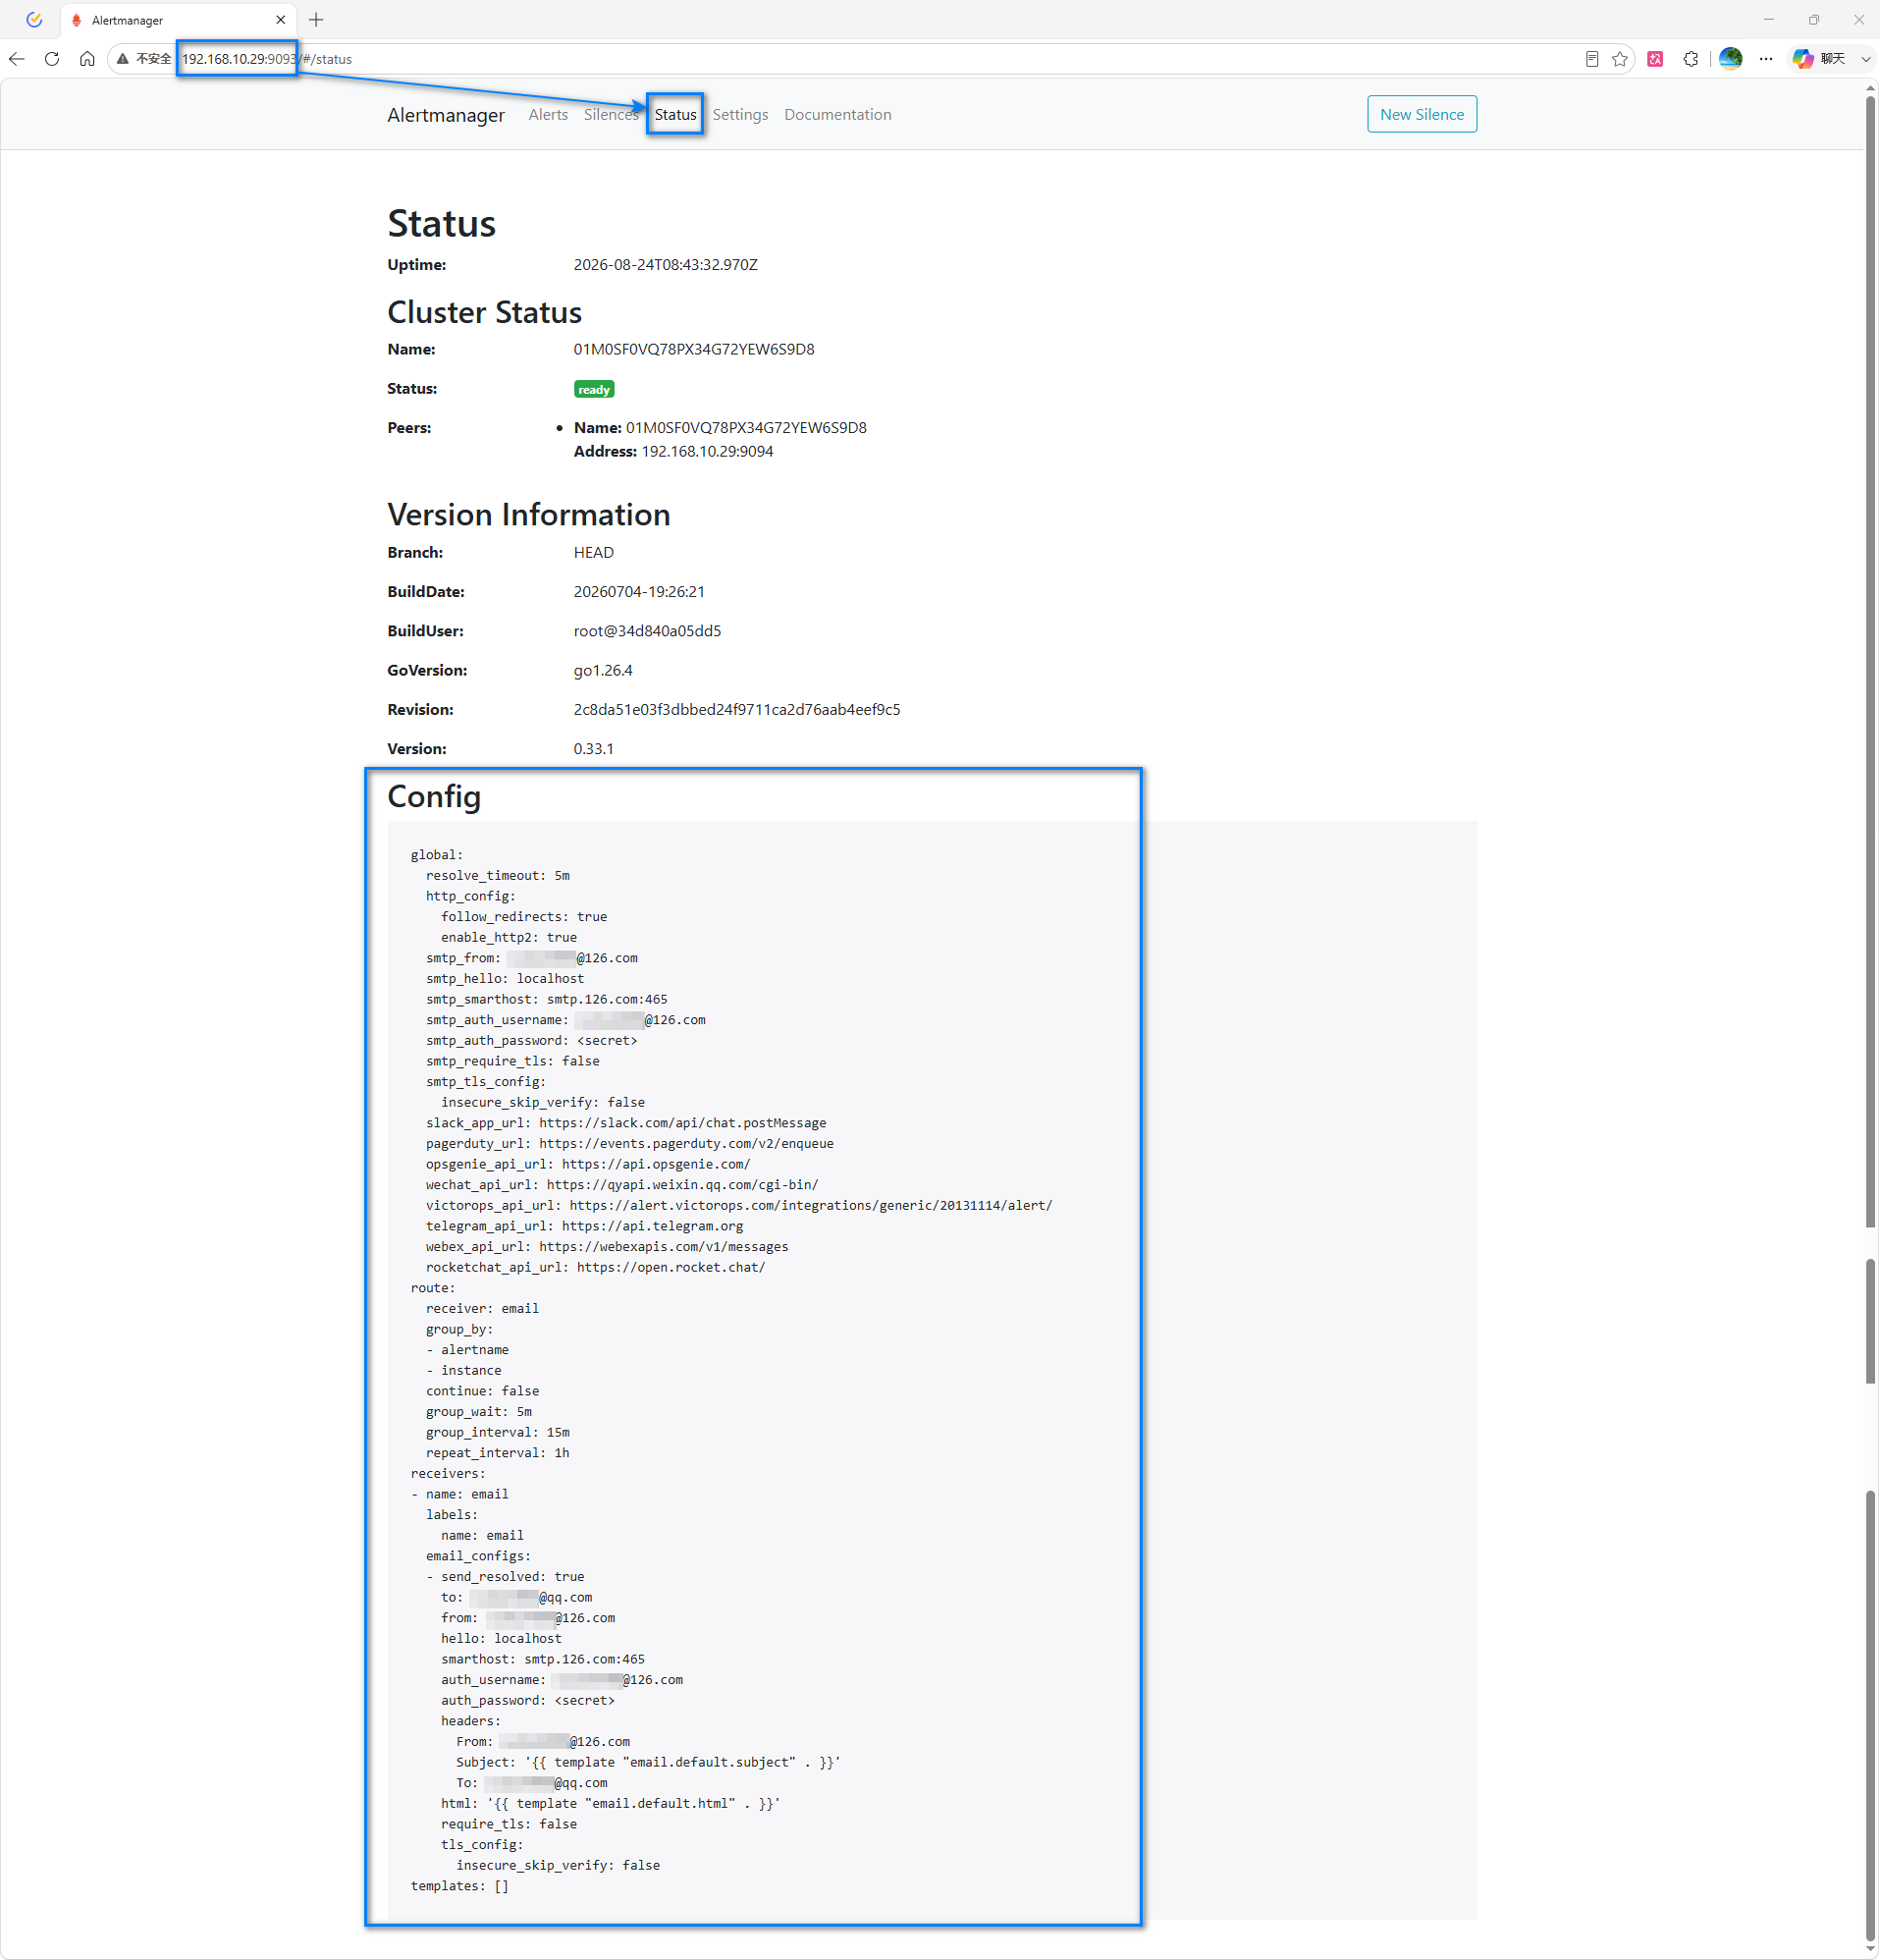Click the pinned checkmark icon left of the tab
The height and width of the screenshot is (1960, 1880).
[35, 20]
